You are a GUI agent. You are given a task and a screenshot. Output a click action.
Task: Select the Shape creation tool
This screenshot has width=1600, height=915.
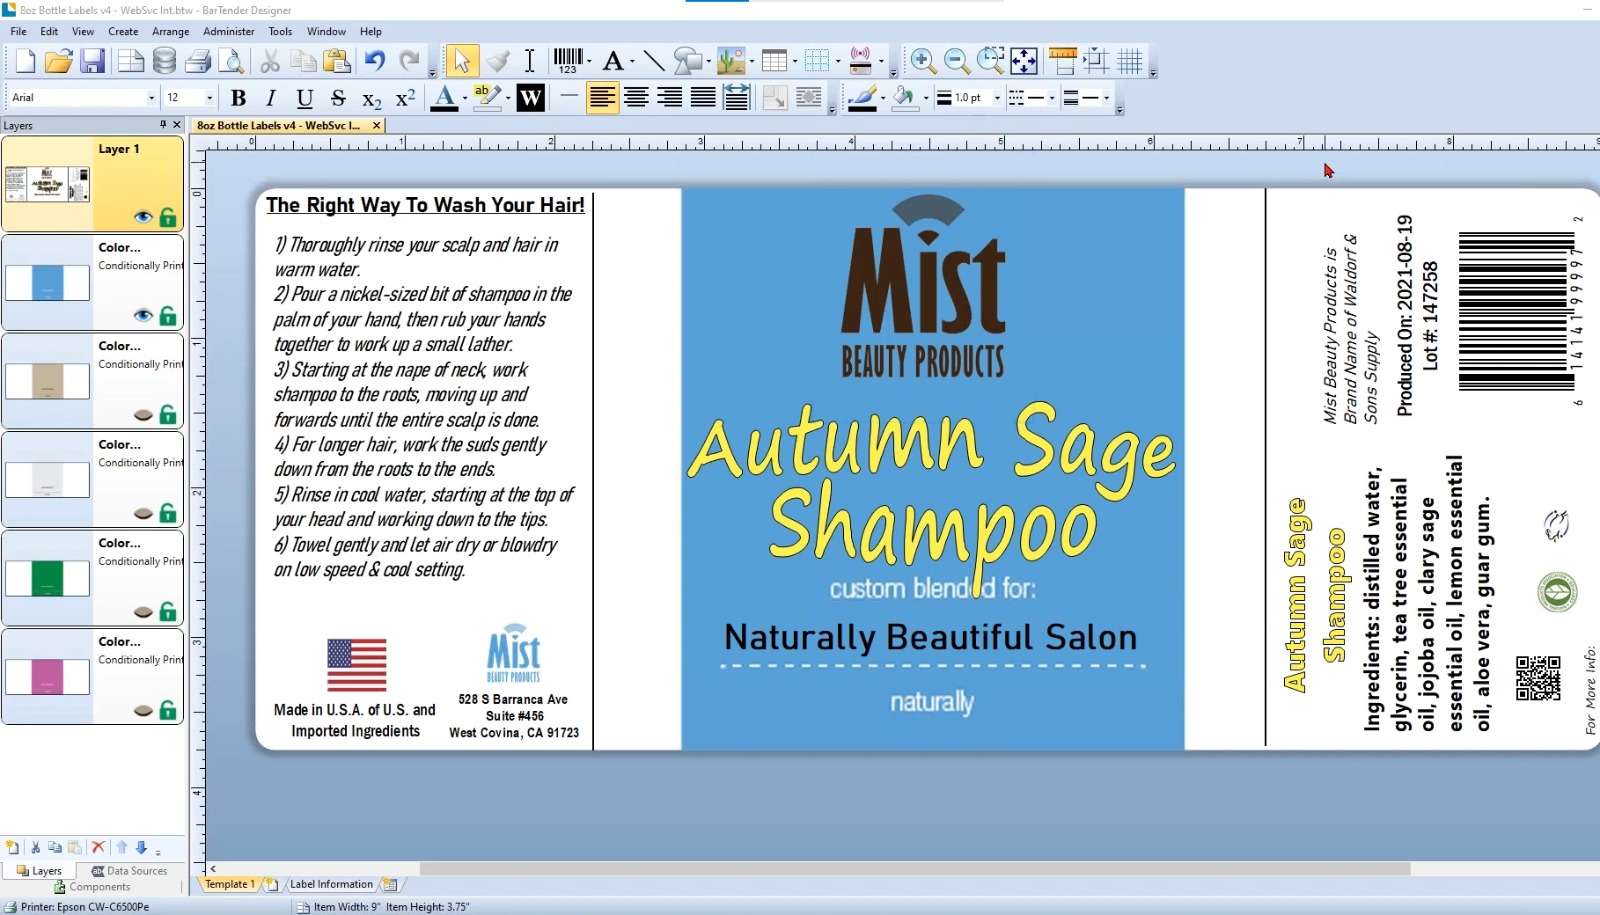[688, 62]
